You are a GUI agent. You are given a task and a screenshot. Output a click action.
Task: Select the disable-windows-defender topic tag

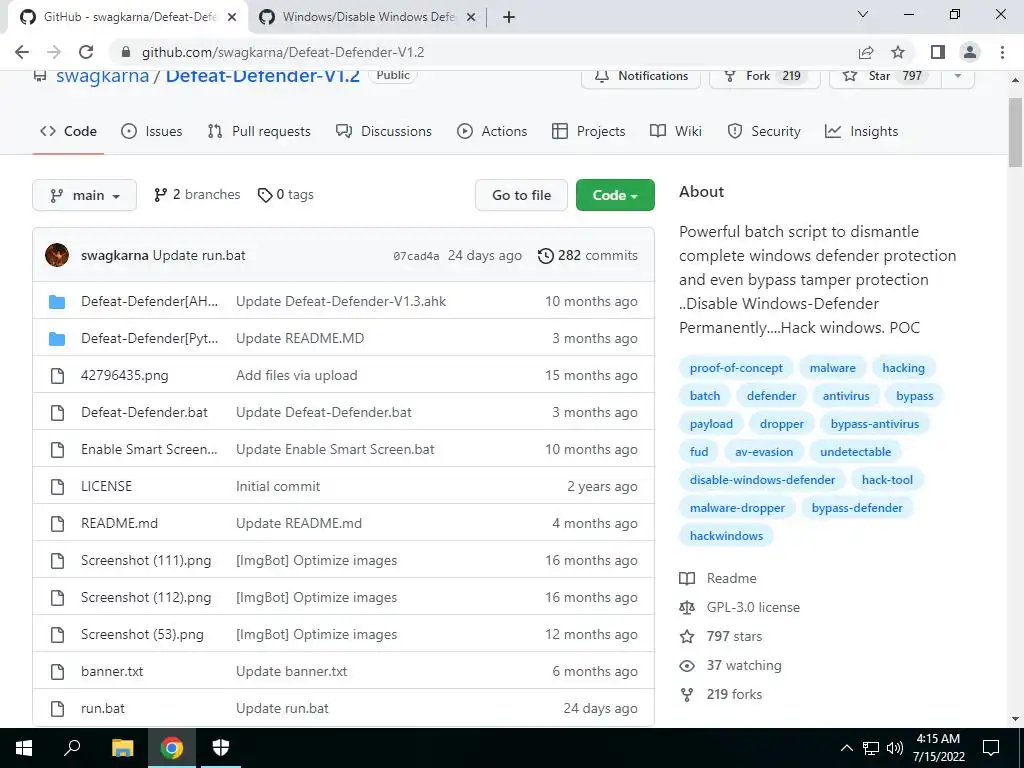click(x=762, y=480)
